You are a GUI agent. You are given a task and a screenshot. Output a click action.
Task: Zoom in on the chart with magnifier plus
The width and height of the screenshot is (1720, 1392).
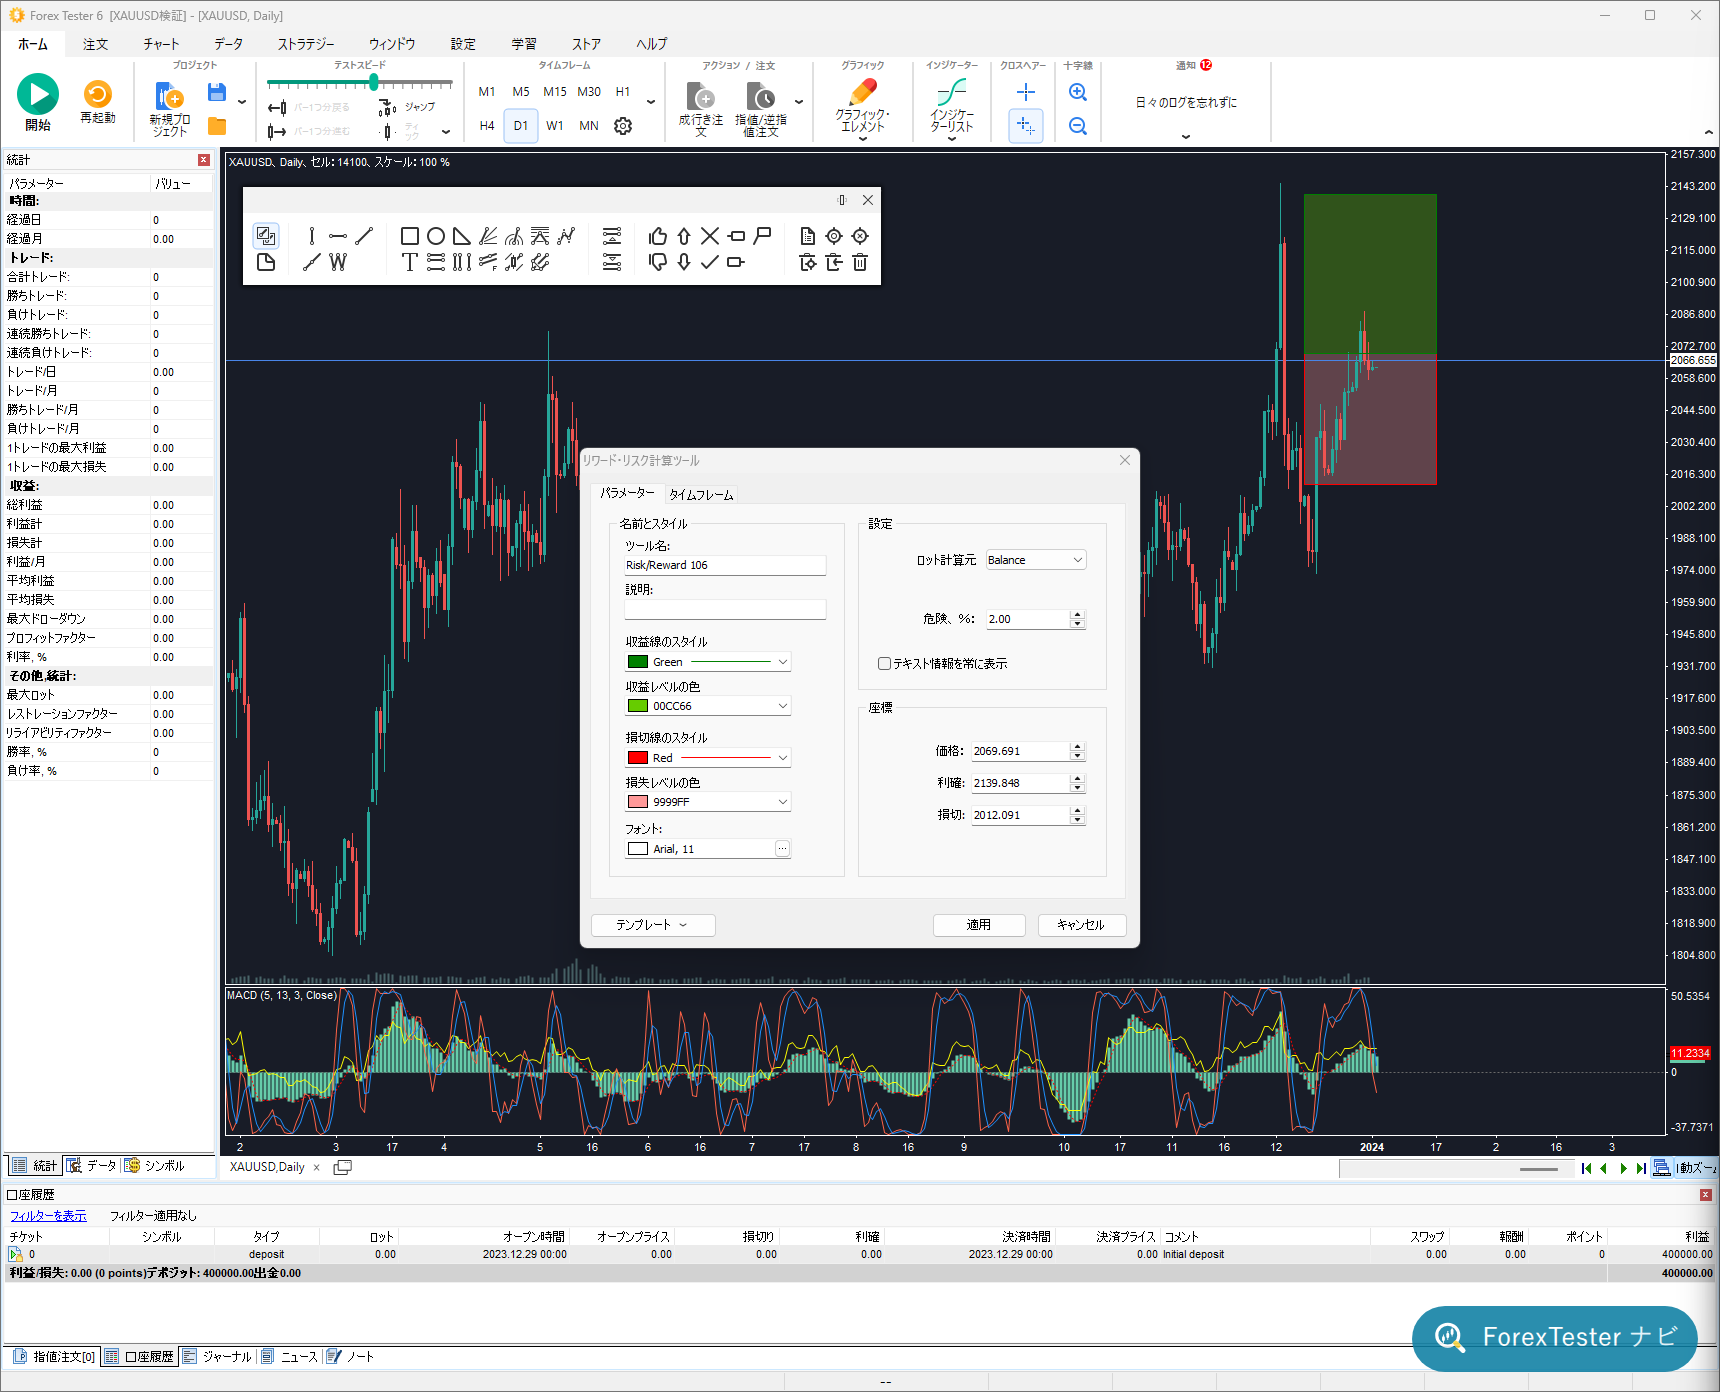(1078, 92)
